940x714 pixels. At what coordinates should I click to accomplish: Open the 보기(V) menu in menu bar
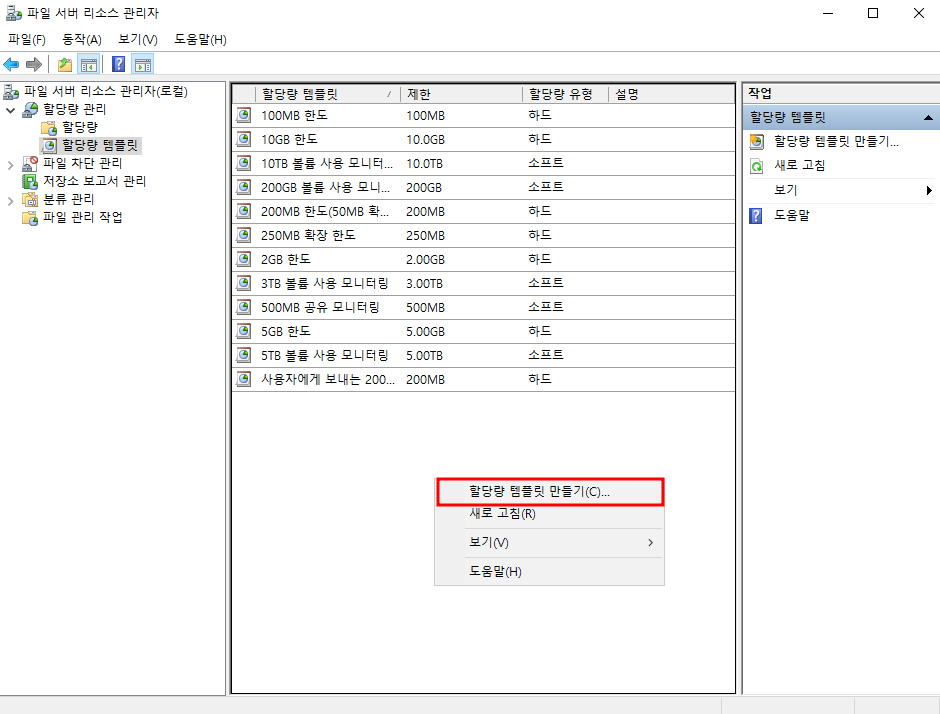138,40
